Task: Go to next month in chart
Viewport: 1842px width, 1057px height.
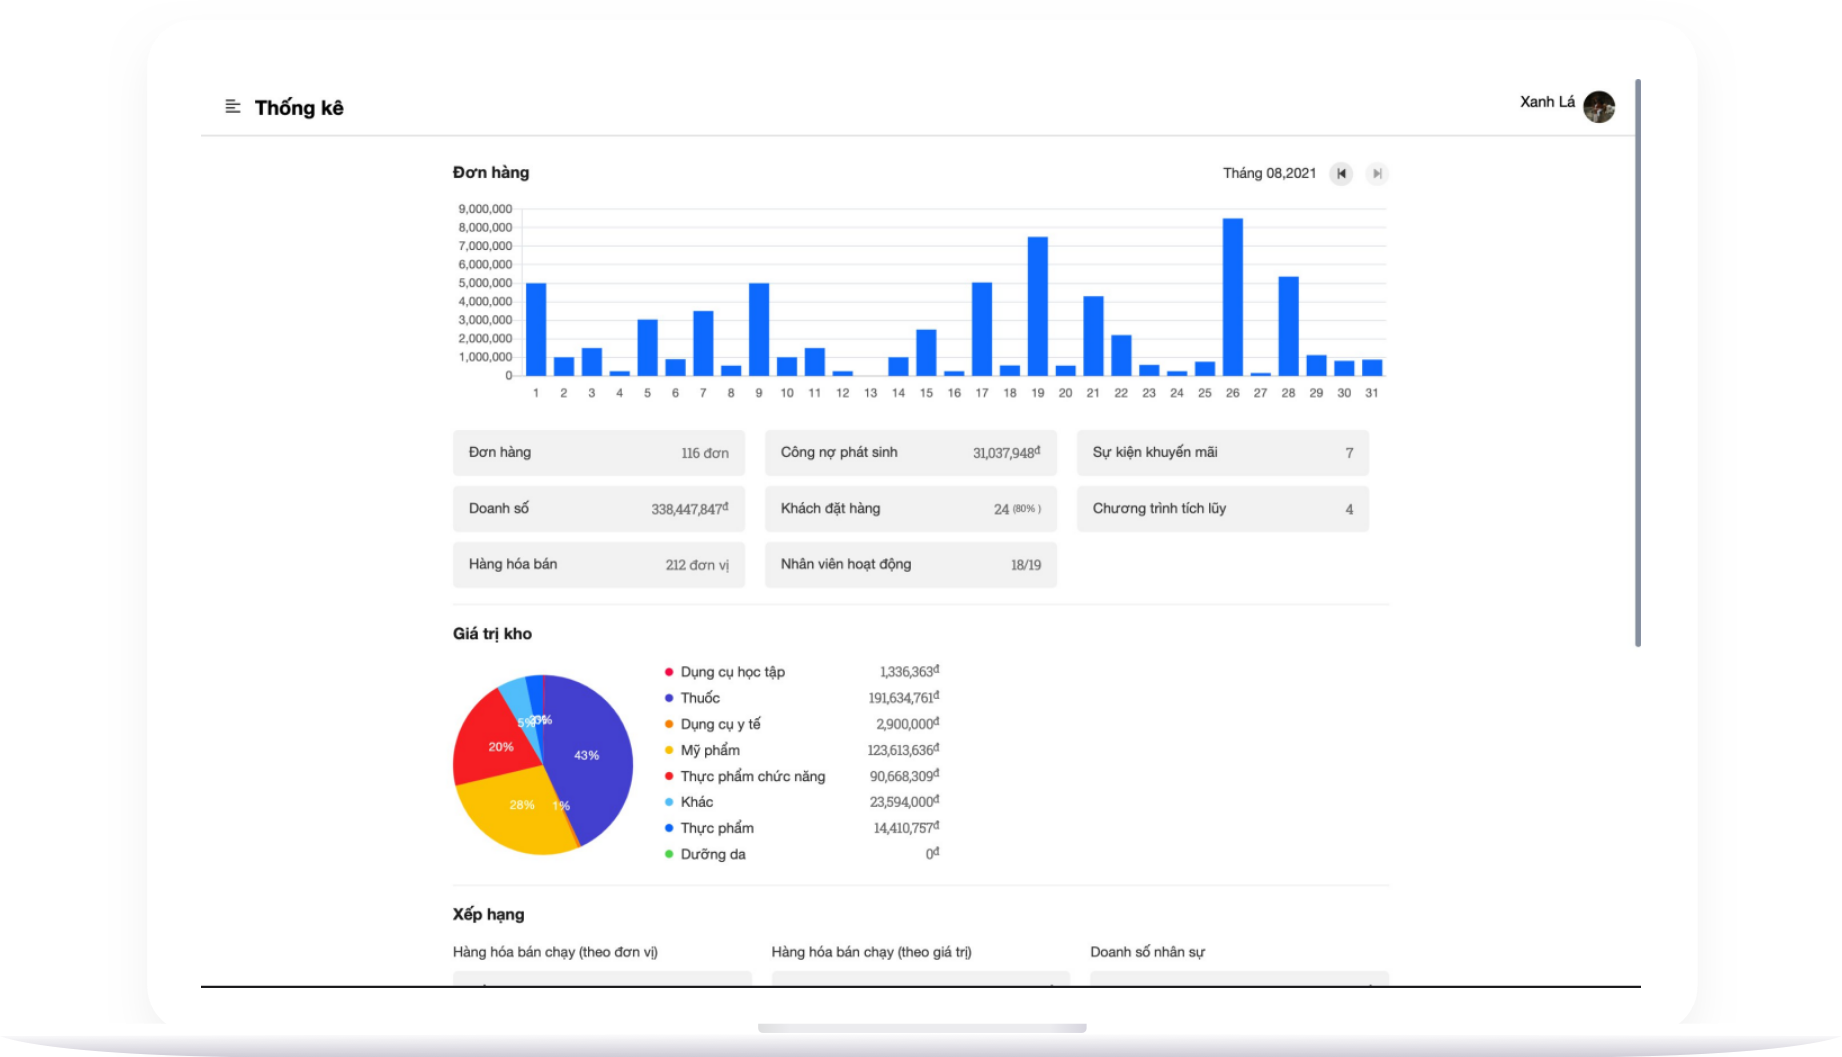Action: tap(1377, 174)
